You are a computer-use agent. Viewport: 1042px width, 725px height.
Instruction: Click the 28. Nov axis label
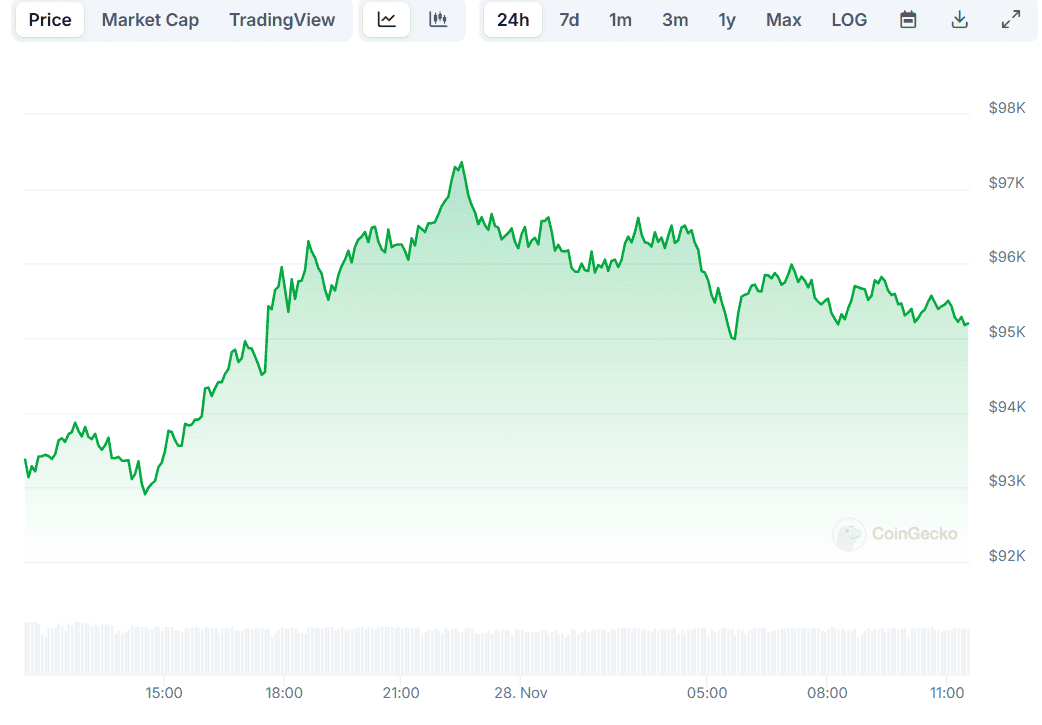520,692
